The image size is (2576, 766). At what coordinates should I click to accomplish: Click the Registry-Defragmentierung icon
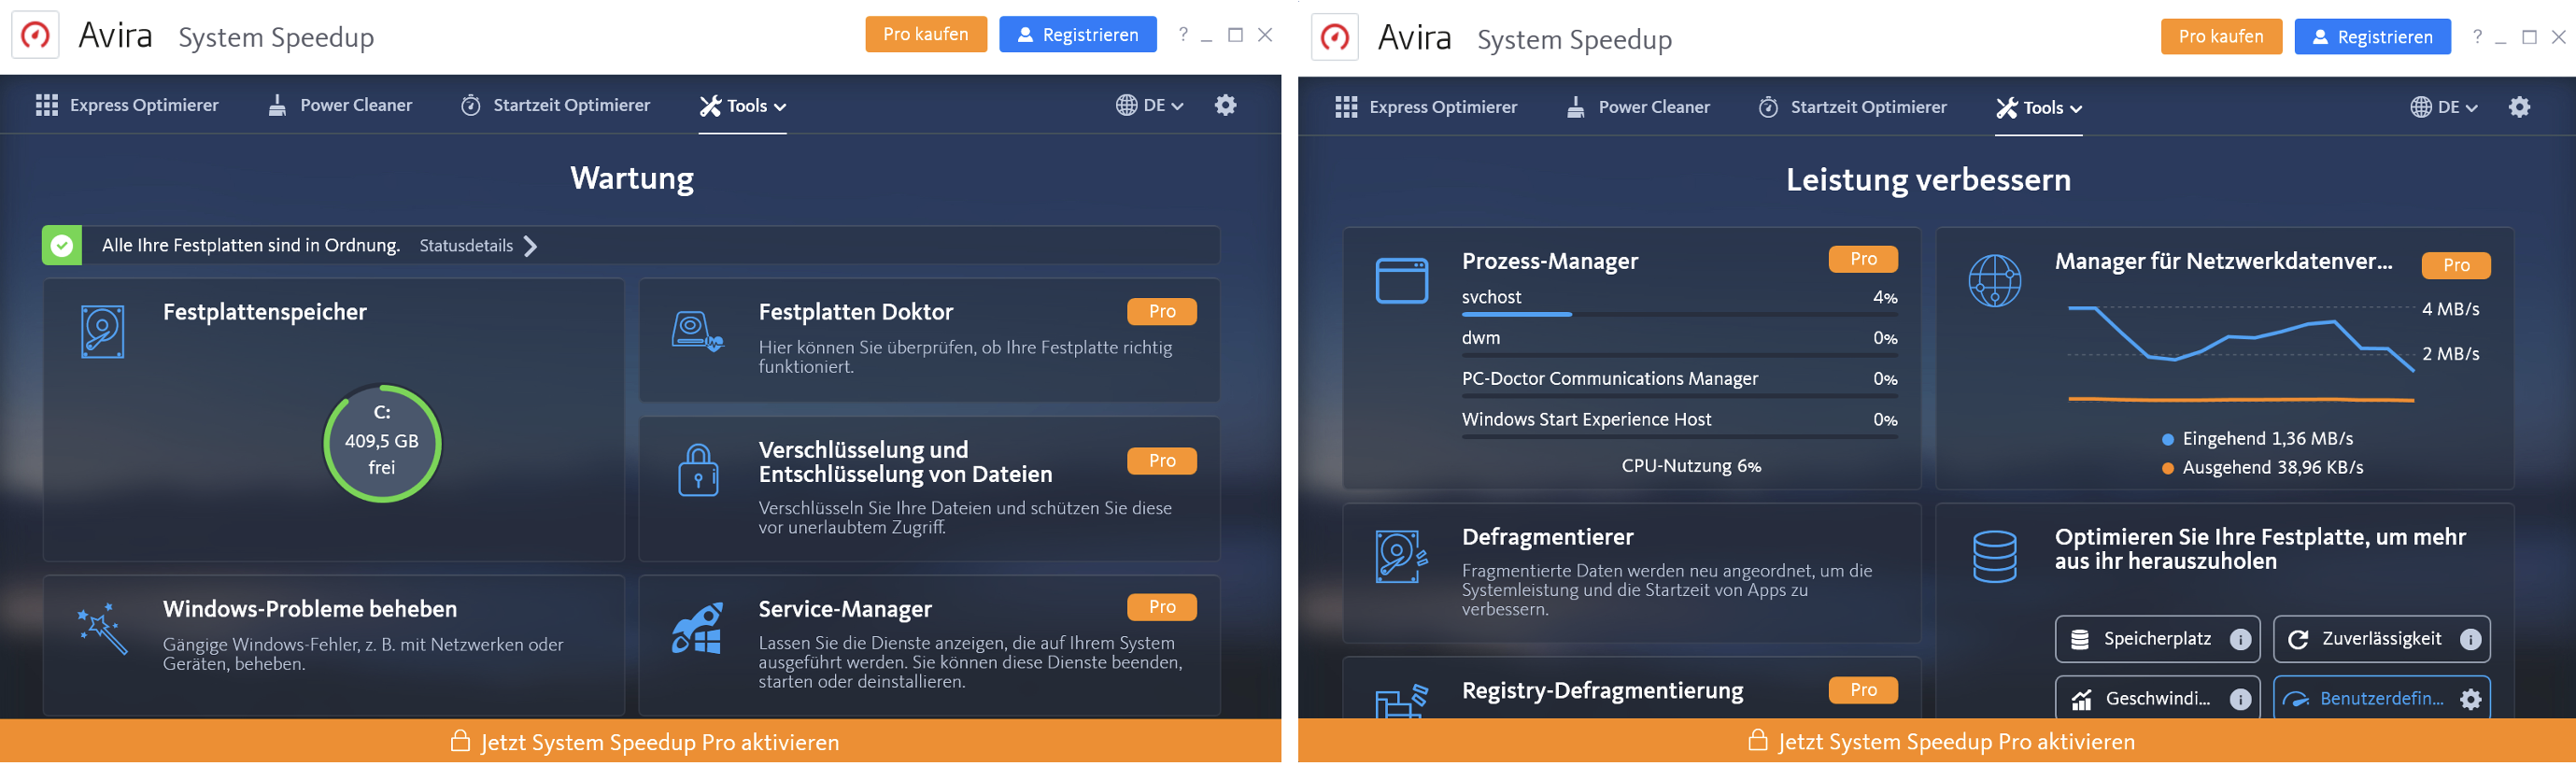[x=1401, y=701]
